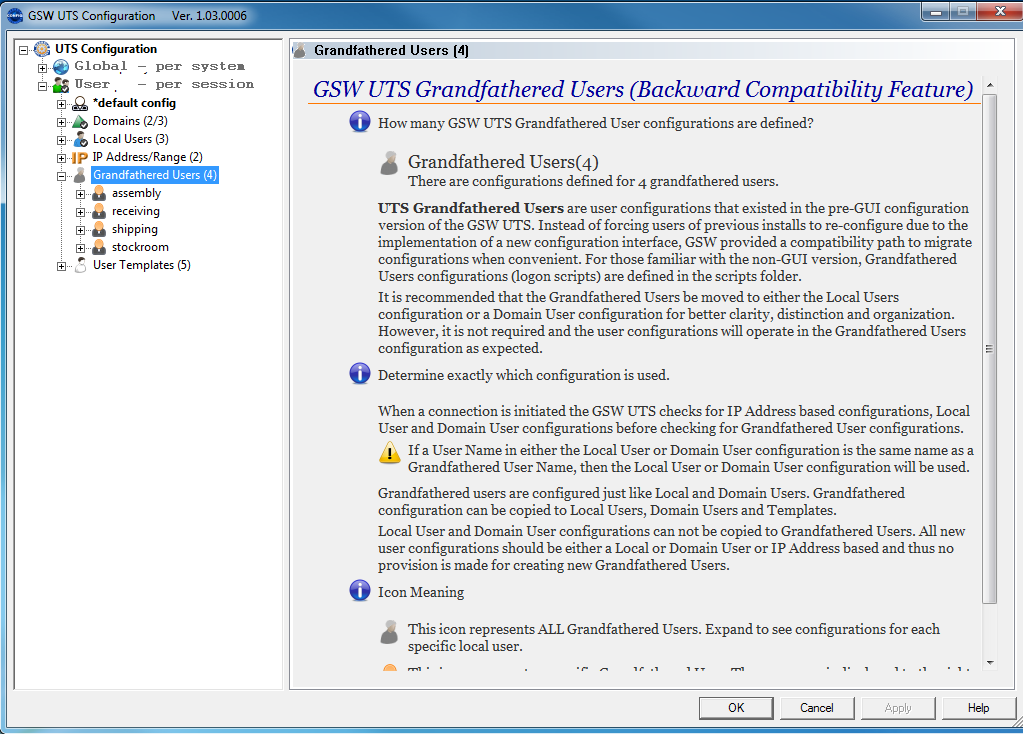The height and width of the screenshot is (734, 1023).
Task: Select the receiving grandfathered user
Action: tap(136, 211)
